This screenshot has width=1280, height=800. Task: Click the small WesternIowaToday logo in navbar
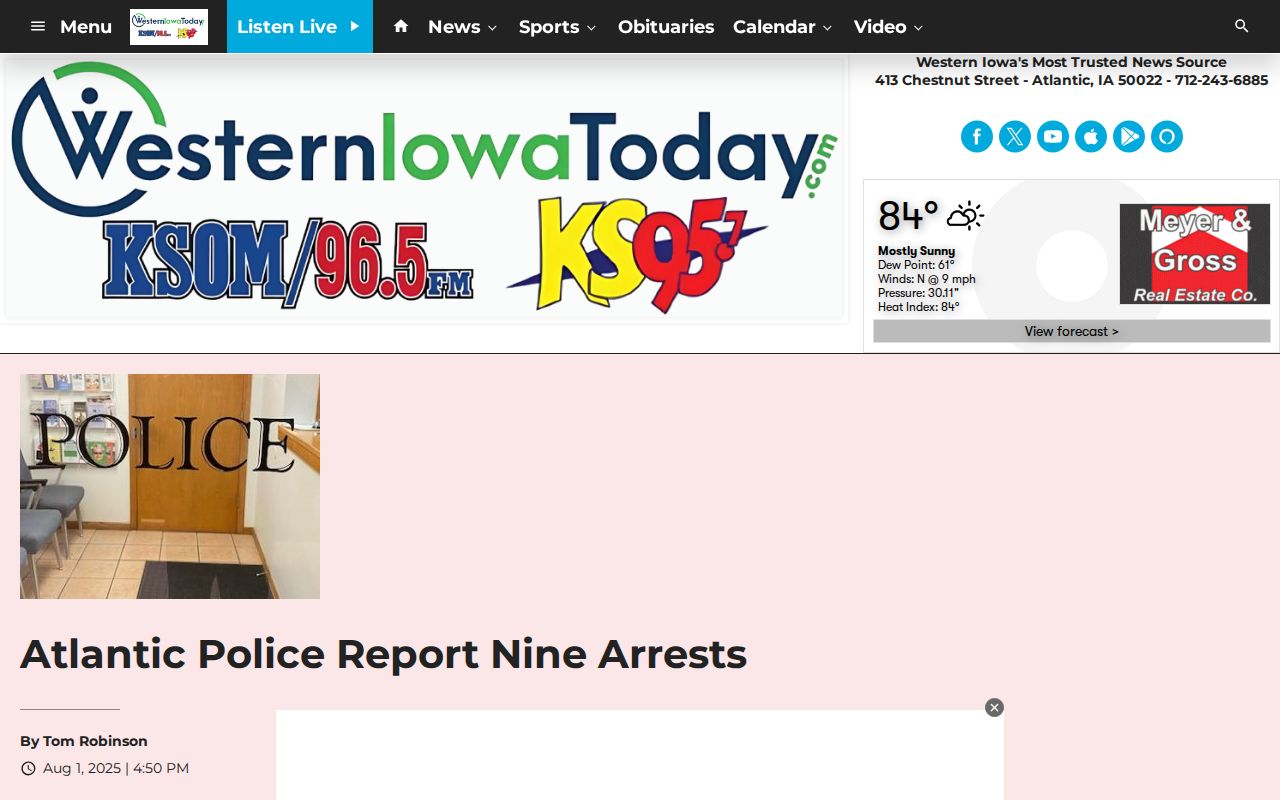(x=169, y=27)
